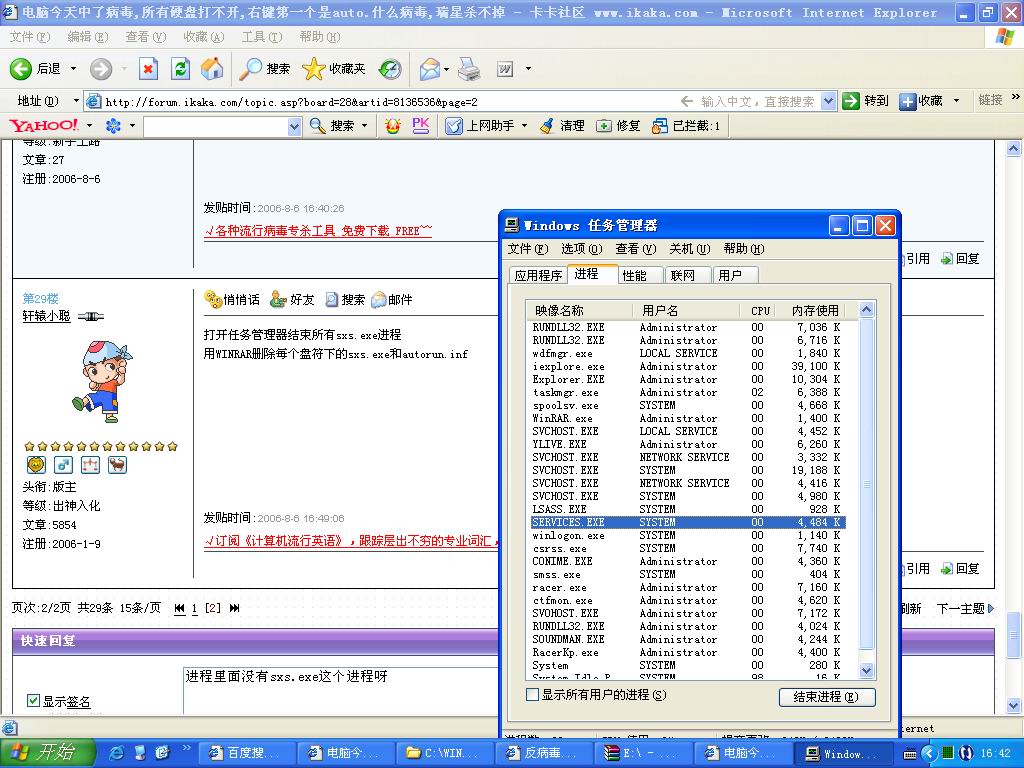Open the History toolbar icon

coord(390,69)
